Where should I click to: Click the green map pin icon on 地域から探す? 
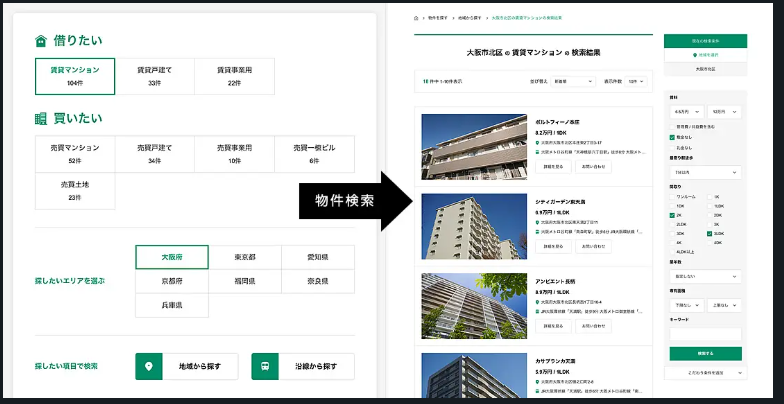(x=148, y=366)
